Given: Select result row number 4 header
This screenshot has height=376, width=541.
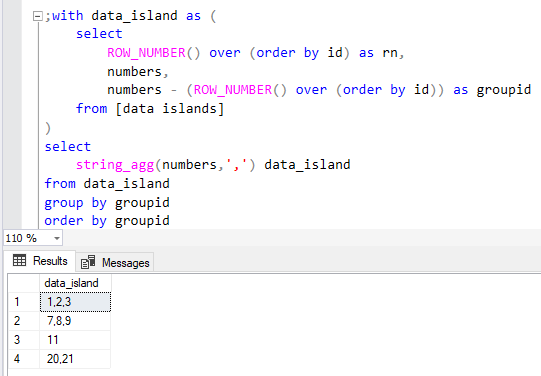Looking at the screenshot, I should point(23,359).
